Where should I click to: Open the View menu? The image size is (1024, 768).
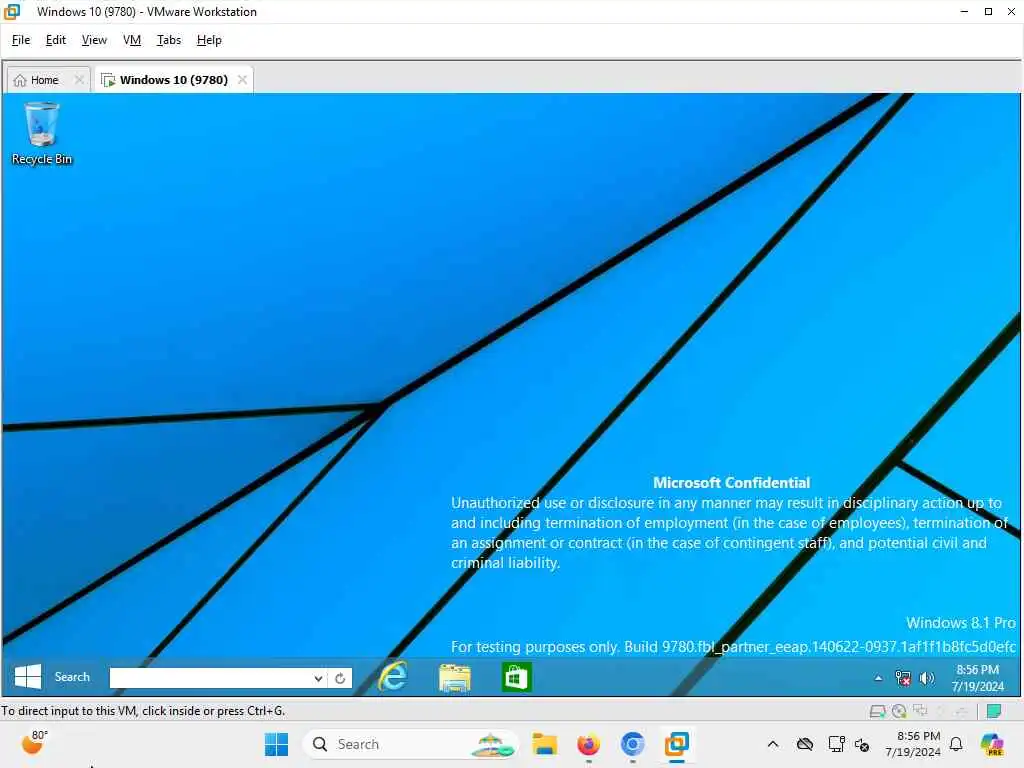click(94, 40)
